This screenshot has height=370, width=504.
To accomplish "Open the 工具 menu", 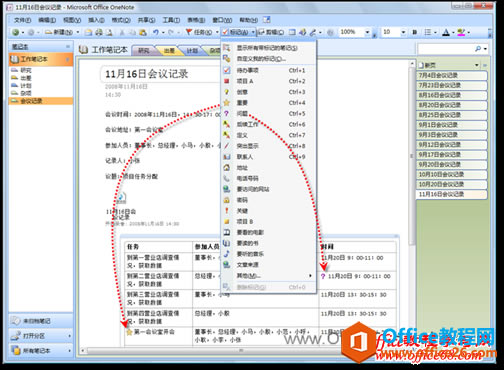I will pyautogui.click(x=171, y=20).
